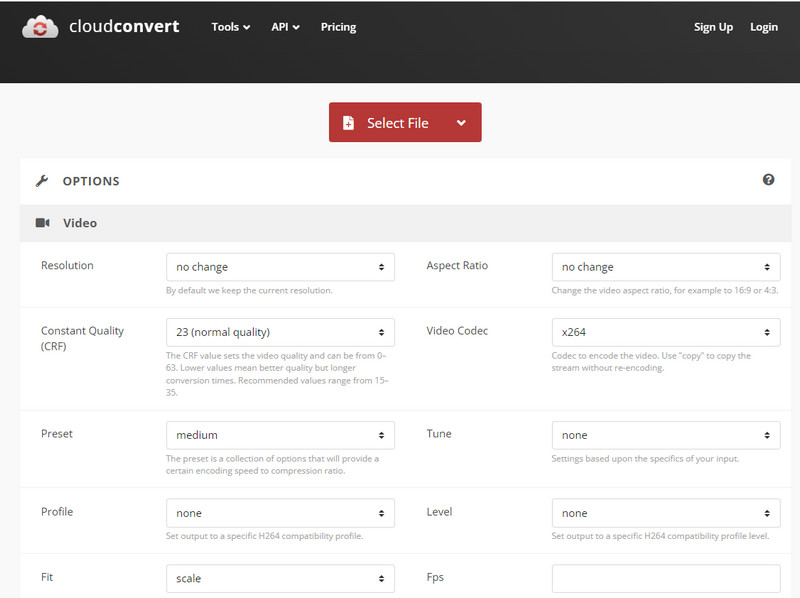Expand the Select File source chevron
800x598 pixels.
click(461, 123)
